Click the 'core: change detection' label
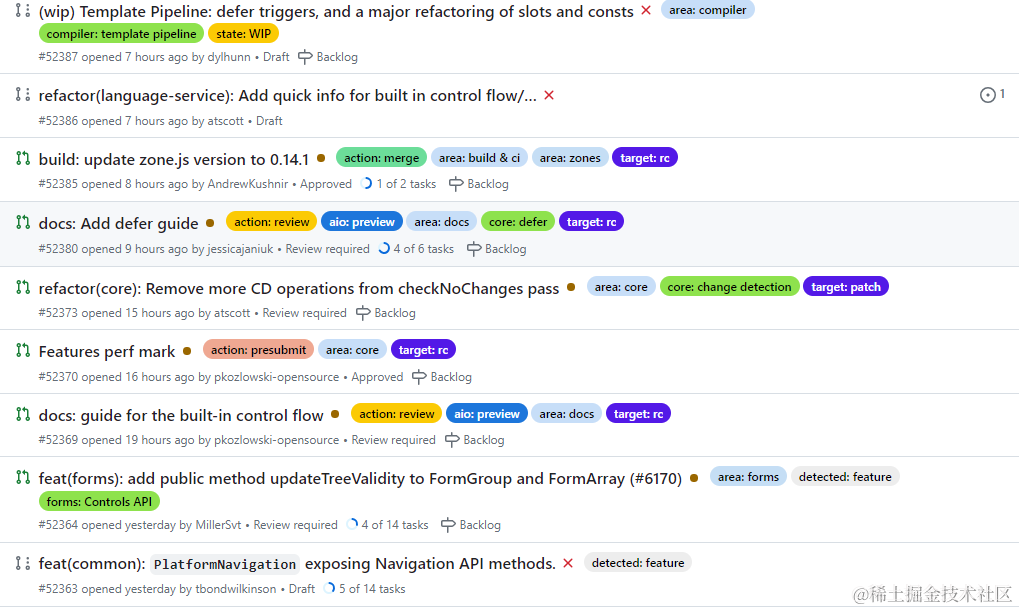Screen dimensions: 1019x611 pyautogui.click(x=729, y=287)
